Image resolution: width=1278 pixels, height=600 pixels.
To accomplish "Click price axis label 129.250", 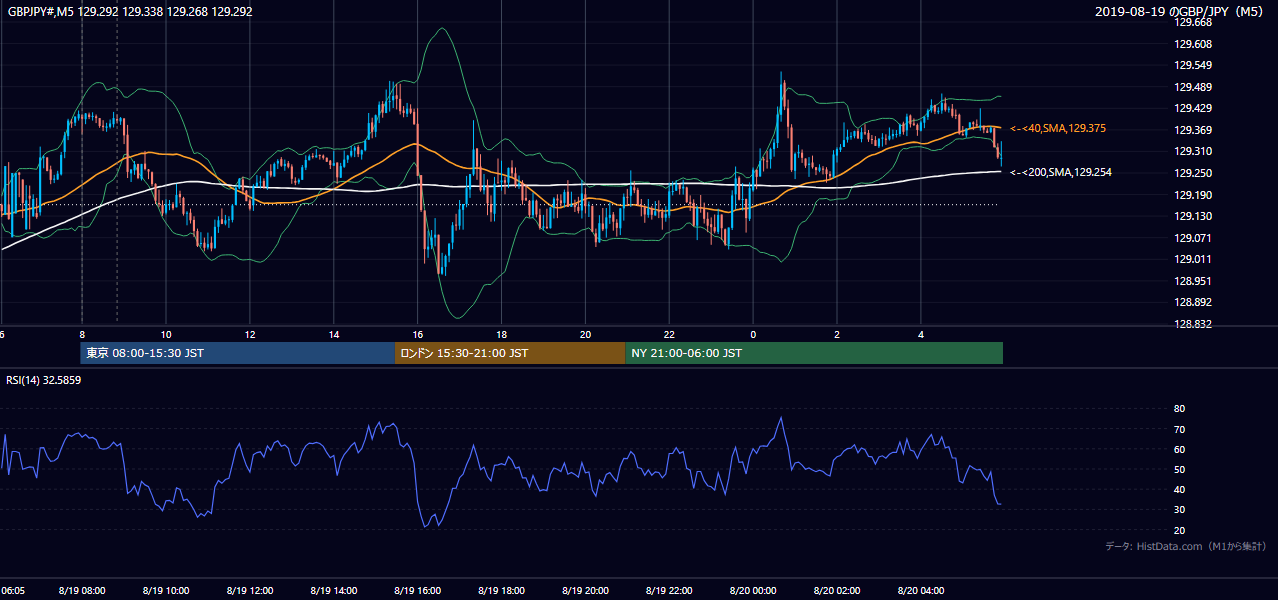I will [1193, 173].
